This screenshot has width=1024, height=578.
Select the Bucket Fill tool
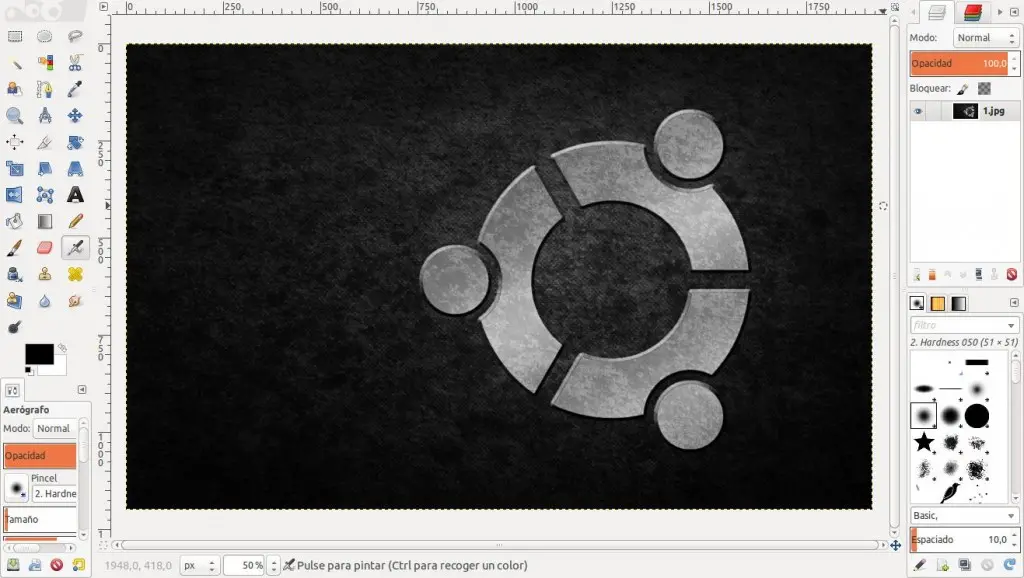14,221
